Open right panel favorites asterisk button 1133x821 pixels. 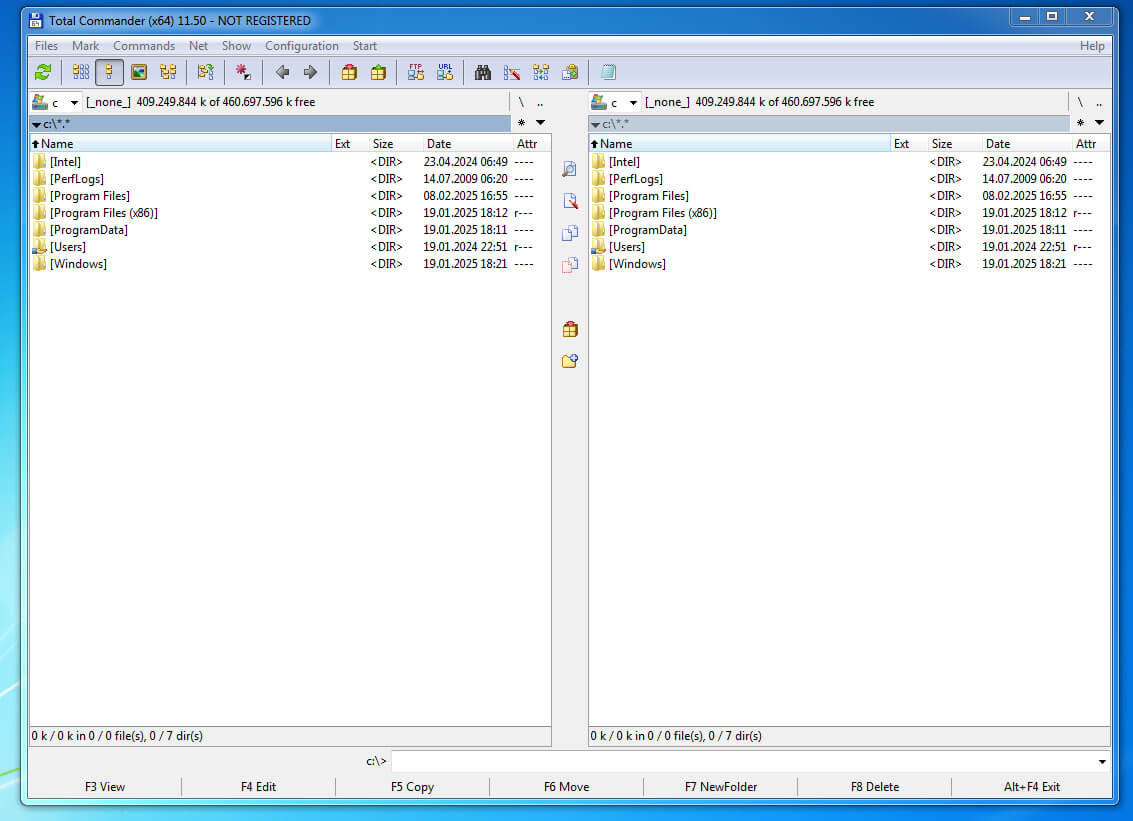click(1080, 123)
